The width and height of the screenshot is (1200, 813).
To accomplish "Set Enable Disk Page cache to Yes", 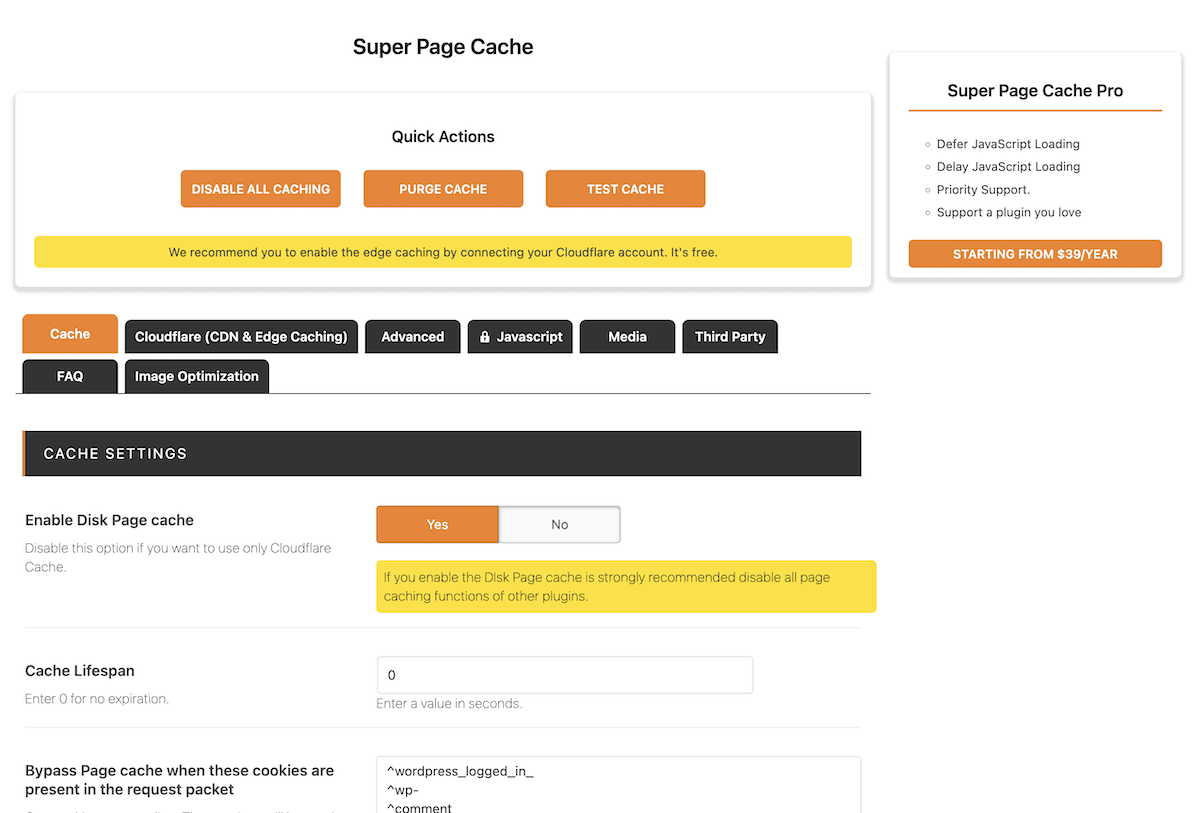I will pos(438,525).
